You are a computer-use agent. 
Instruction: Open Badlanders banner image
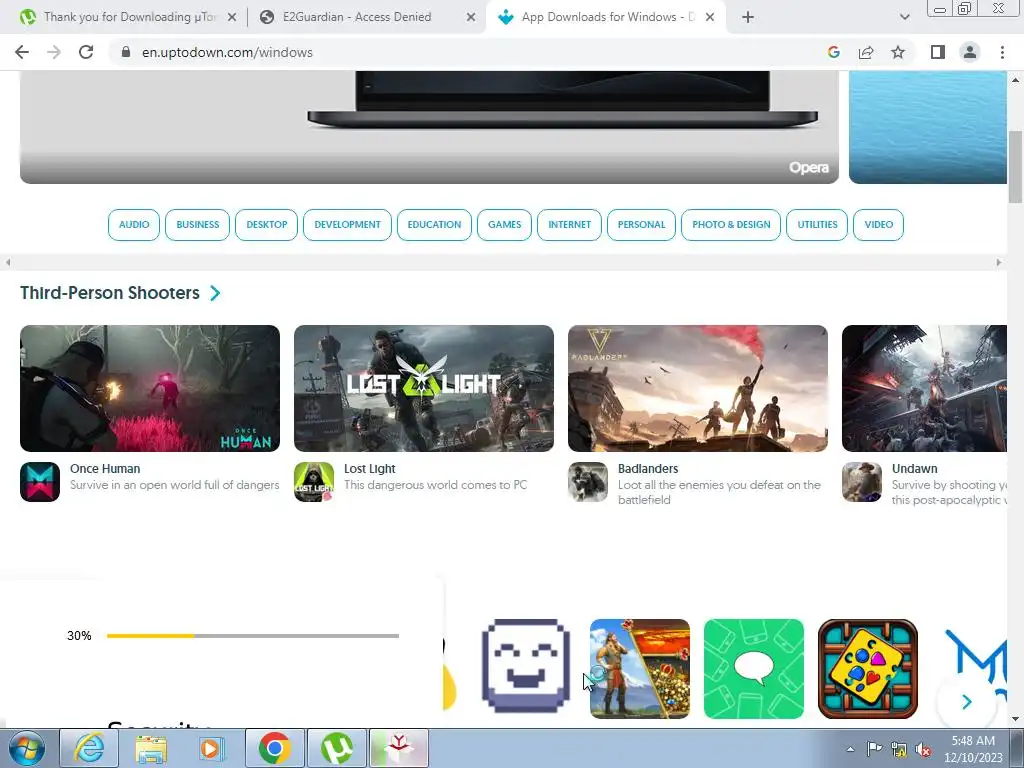pos(698,389)
